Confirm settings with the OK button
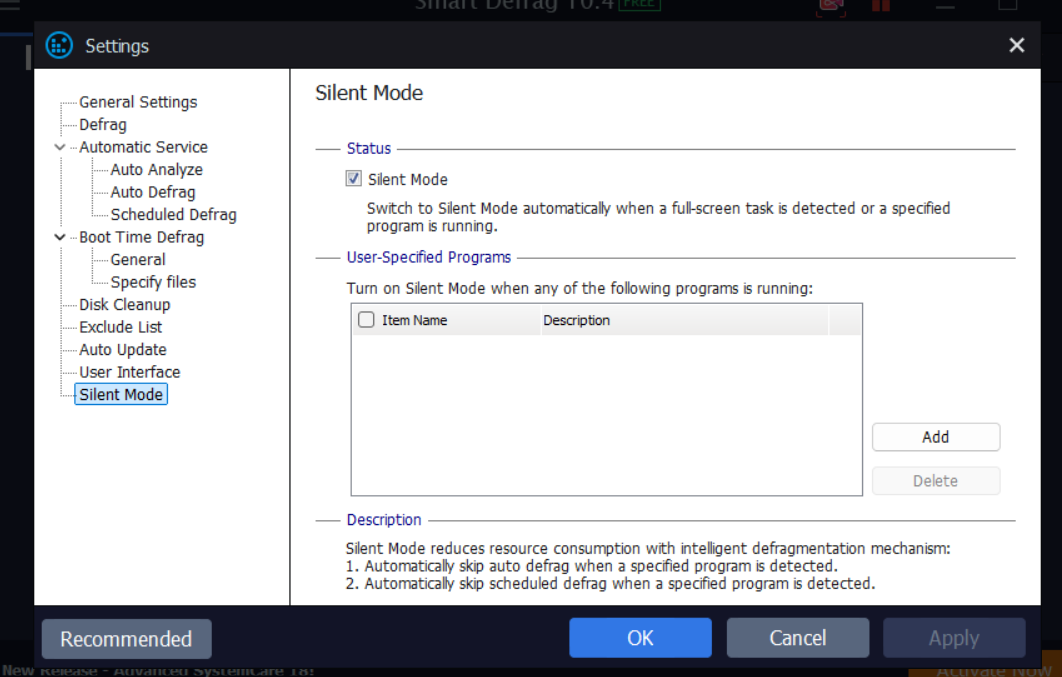The image size is (1062, 677). [x=640, y=638]
